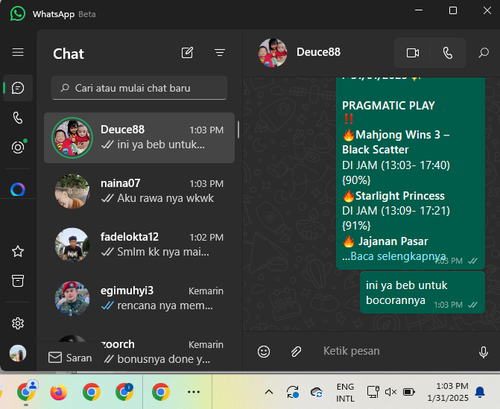Image resolution: width=500 pixels, height=409 pixels.
Task: Open the ENG INTL language switcher
Action: pyautogui.click(x=345, y=392)
